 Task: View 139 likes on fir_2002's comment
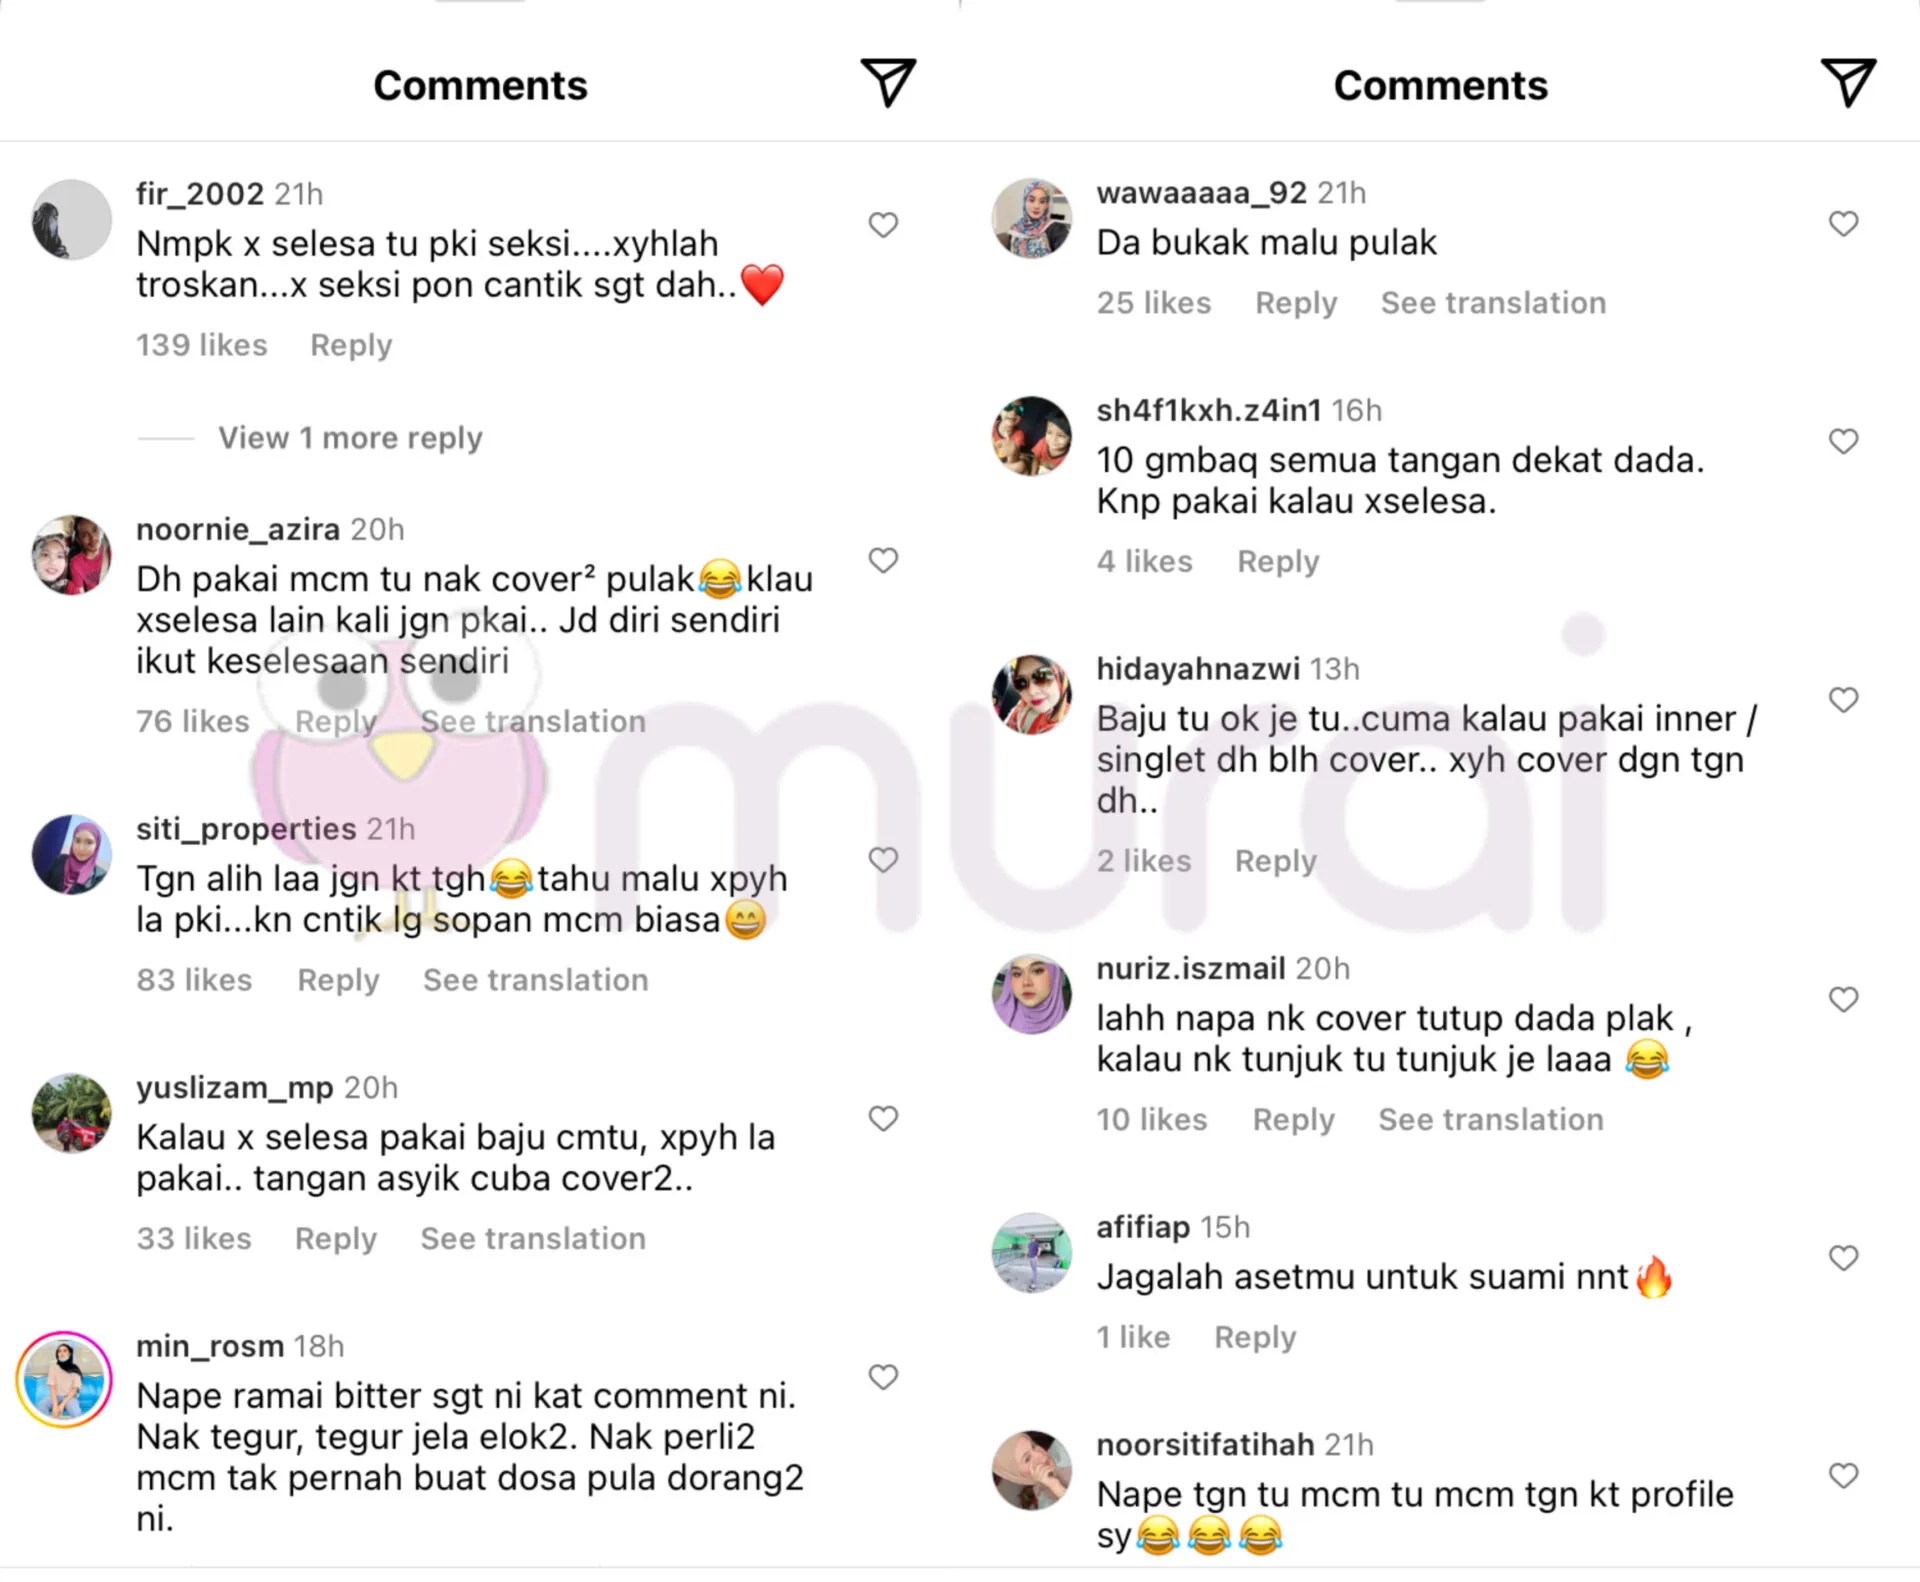tap(202, 345)
